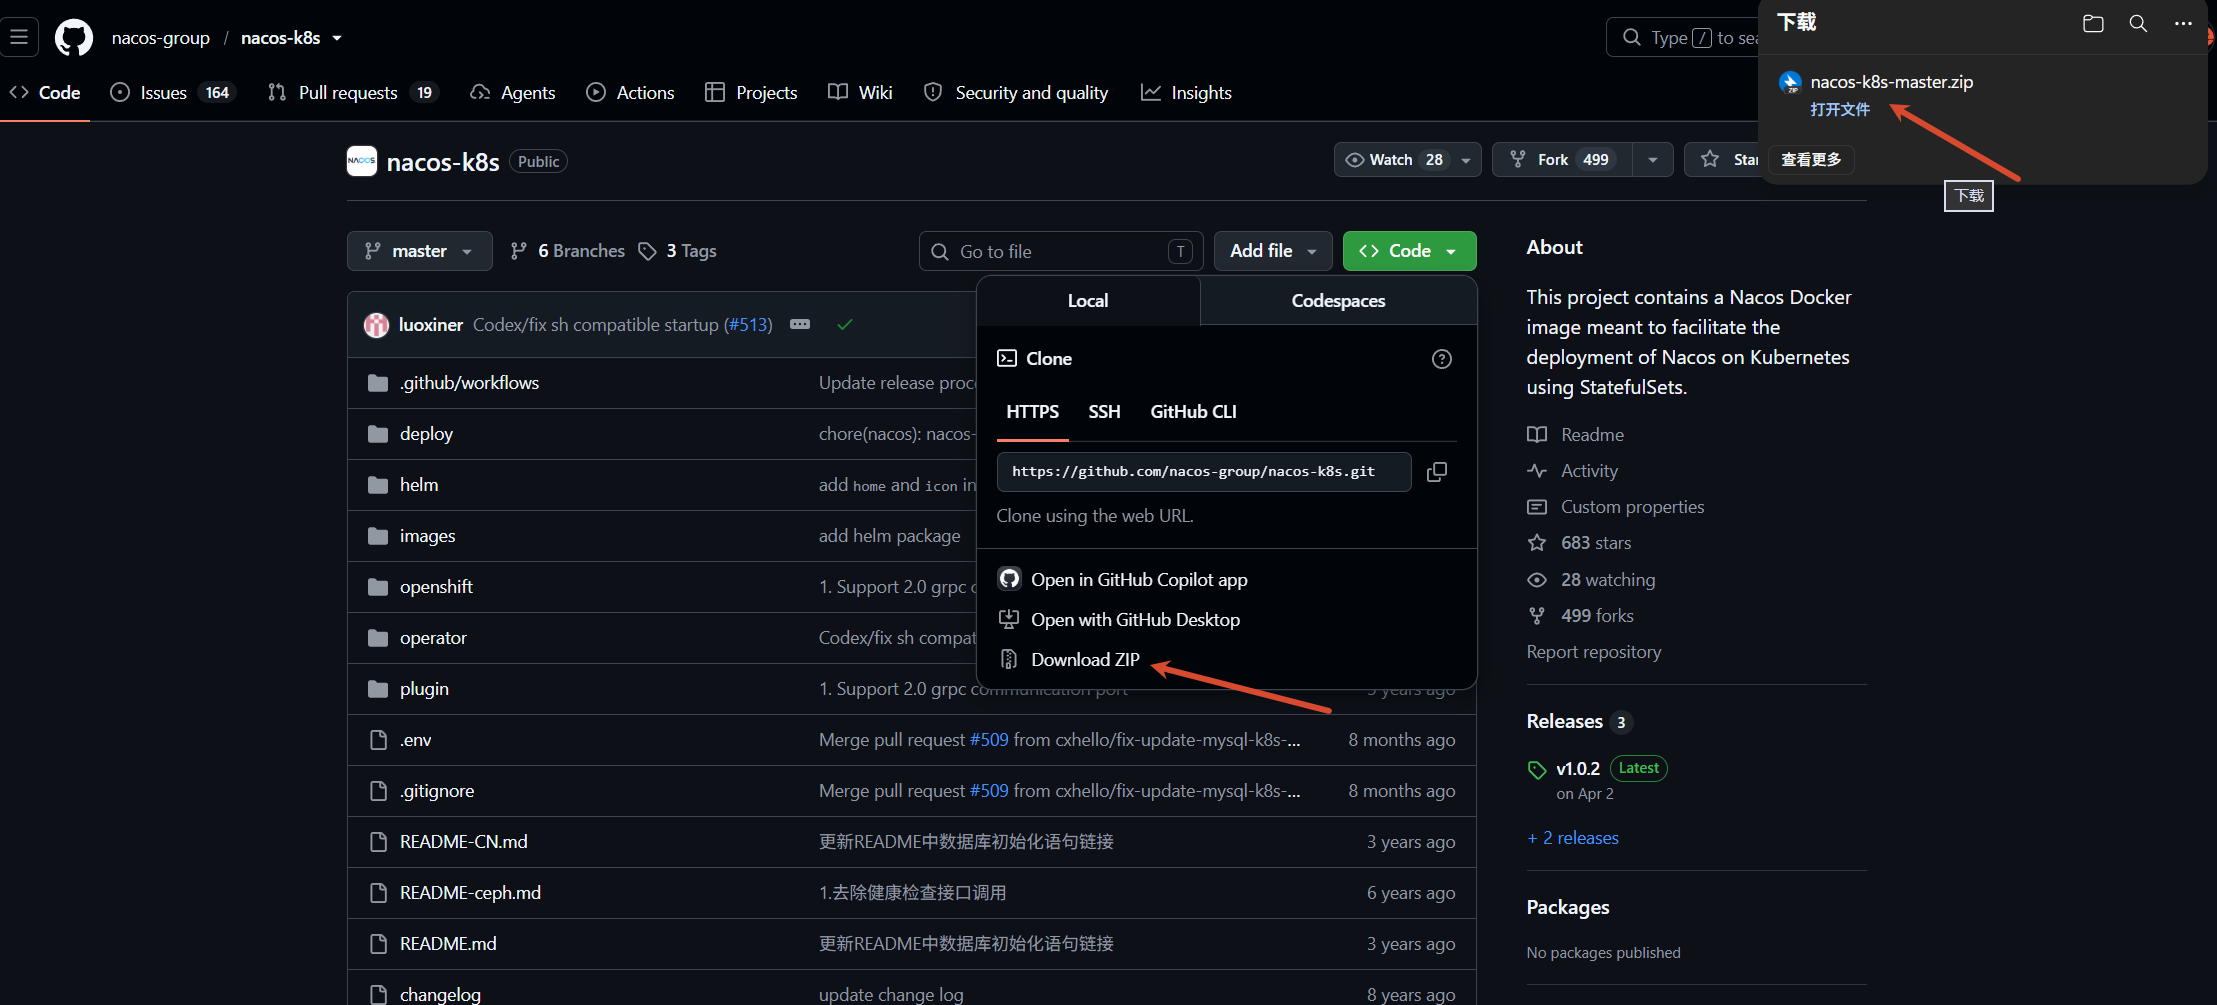Open the openshift folder
2217x1005 pixels.
pos(436,587)
